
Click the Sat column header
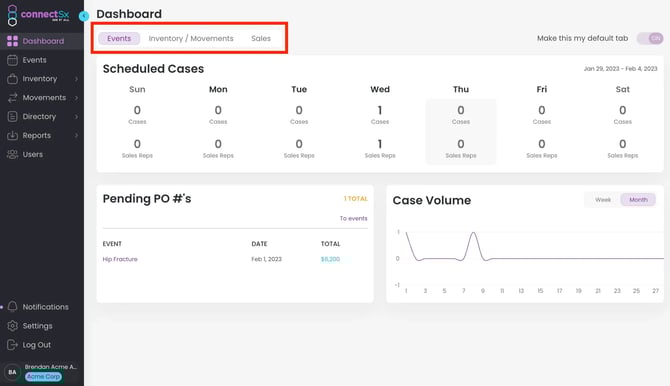pos(623,89)
